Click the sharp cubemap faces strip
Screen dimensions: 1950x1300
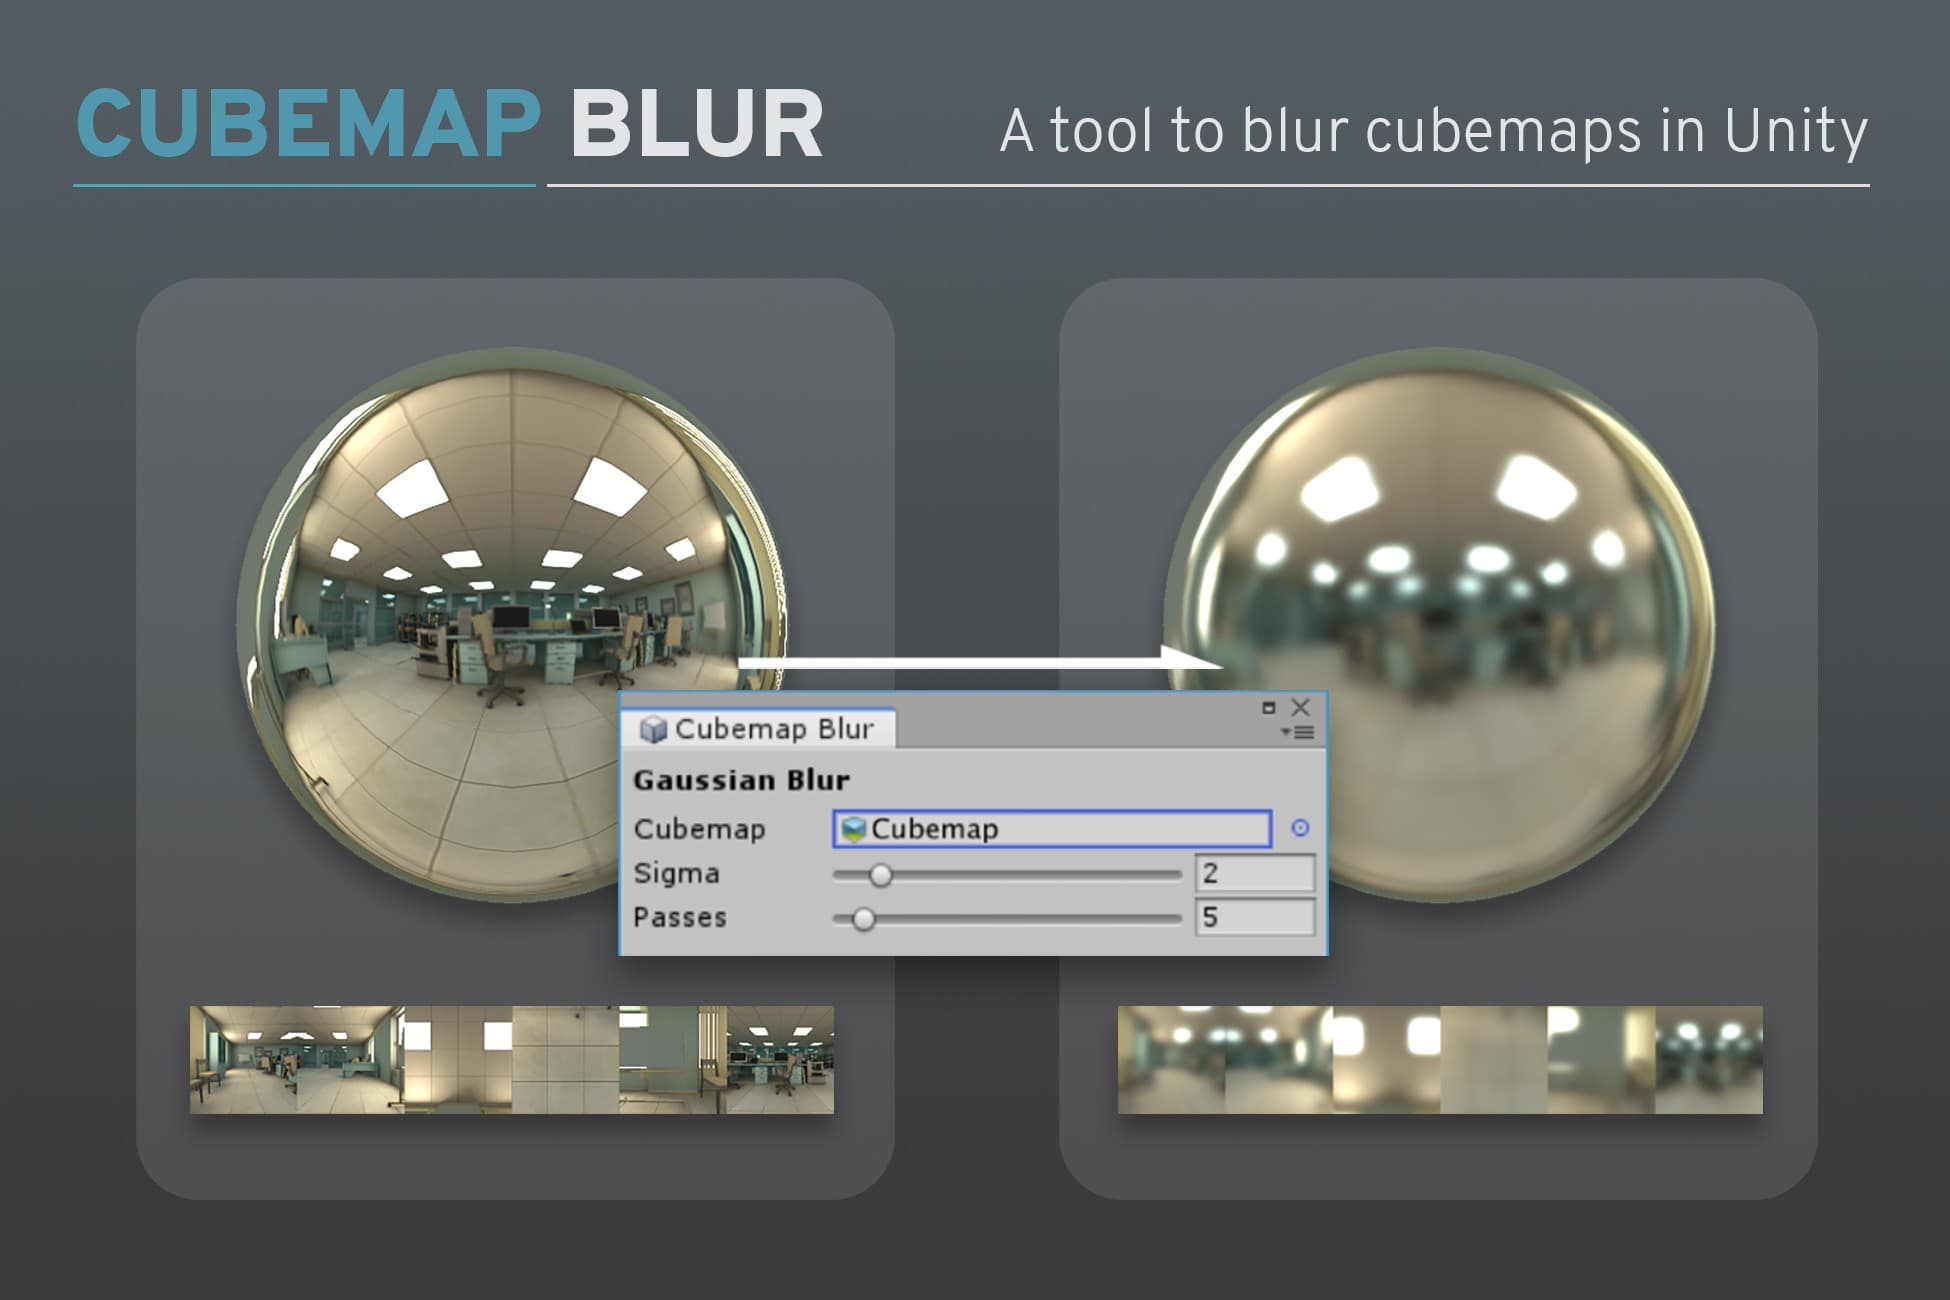[x=512, y=1060]
